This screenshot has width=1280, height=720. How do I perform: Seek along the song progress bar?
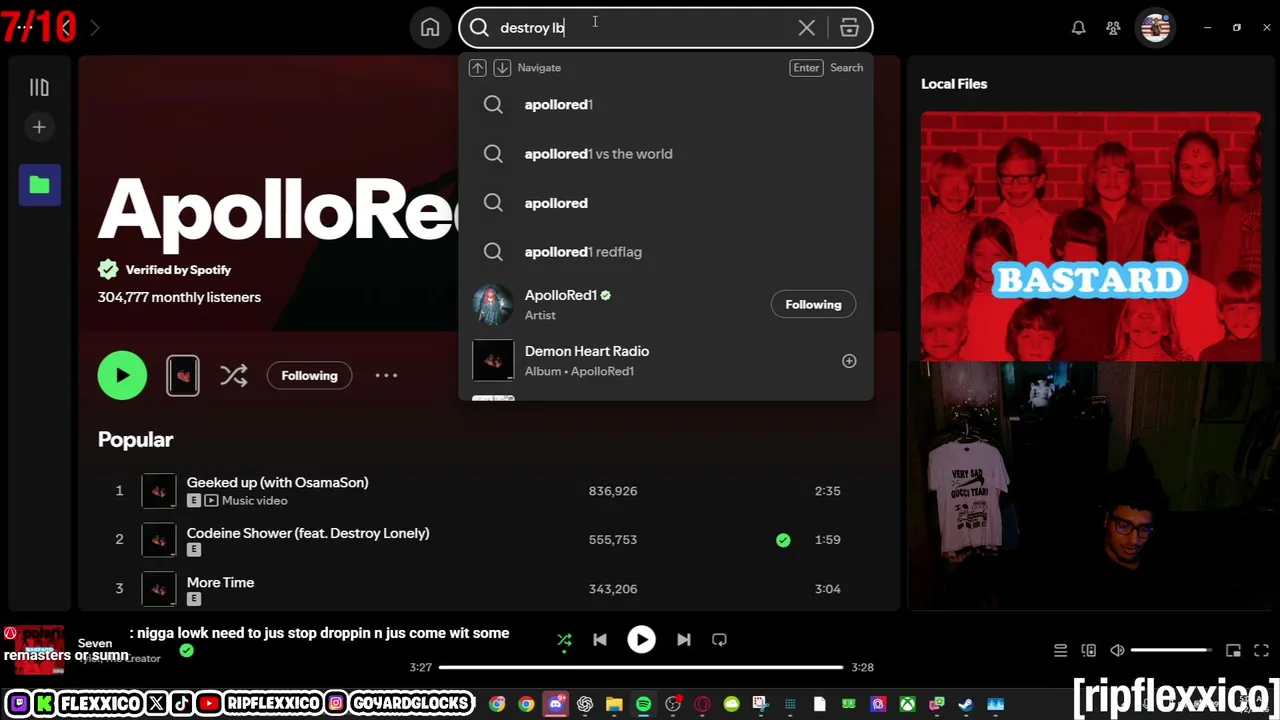point(641,667)
